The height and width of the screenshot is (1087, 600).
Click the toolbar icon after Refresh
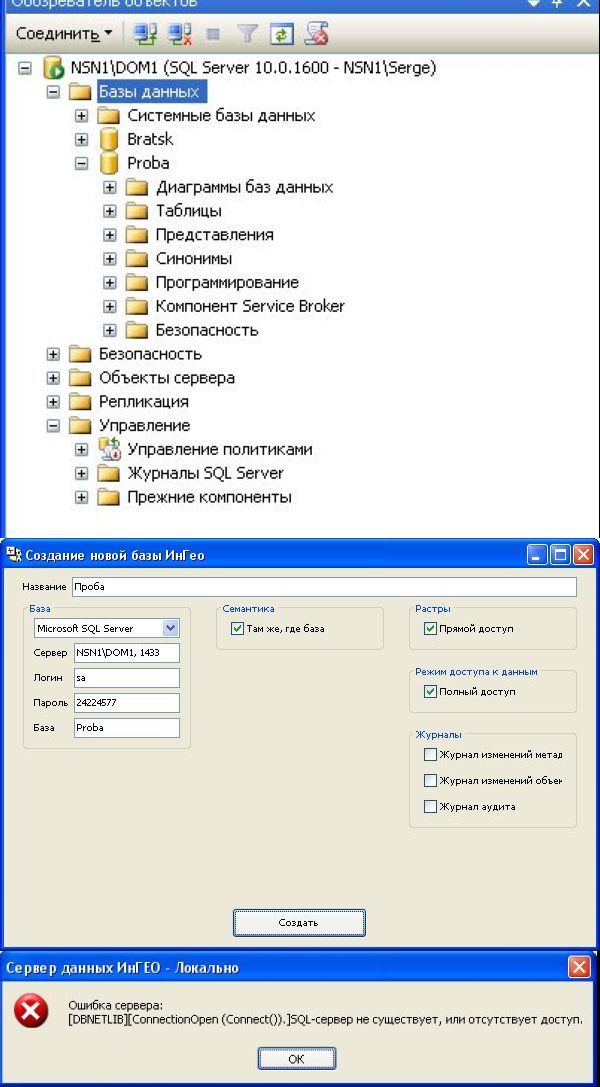pyautogui.click(x=316, y=33)
